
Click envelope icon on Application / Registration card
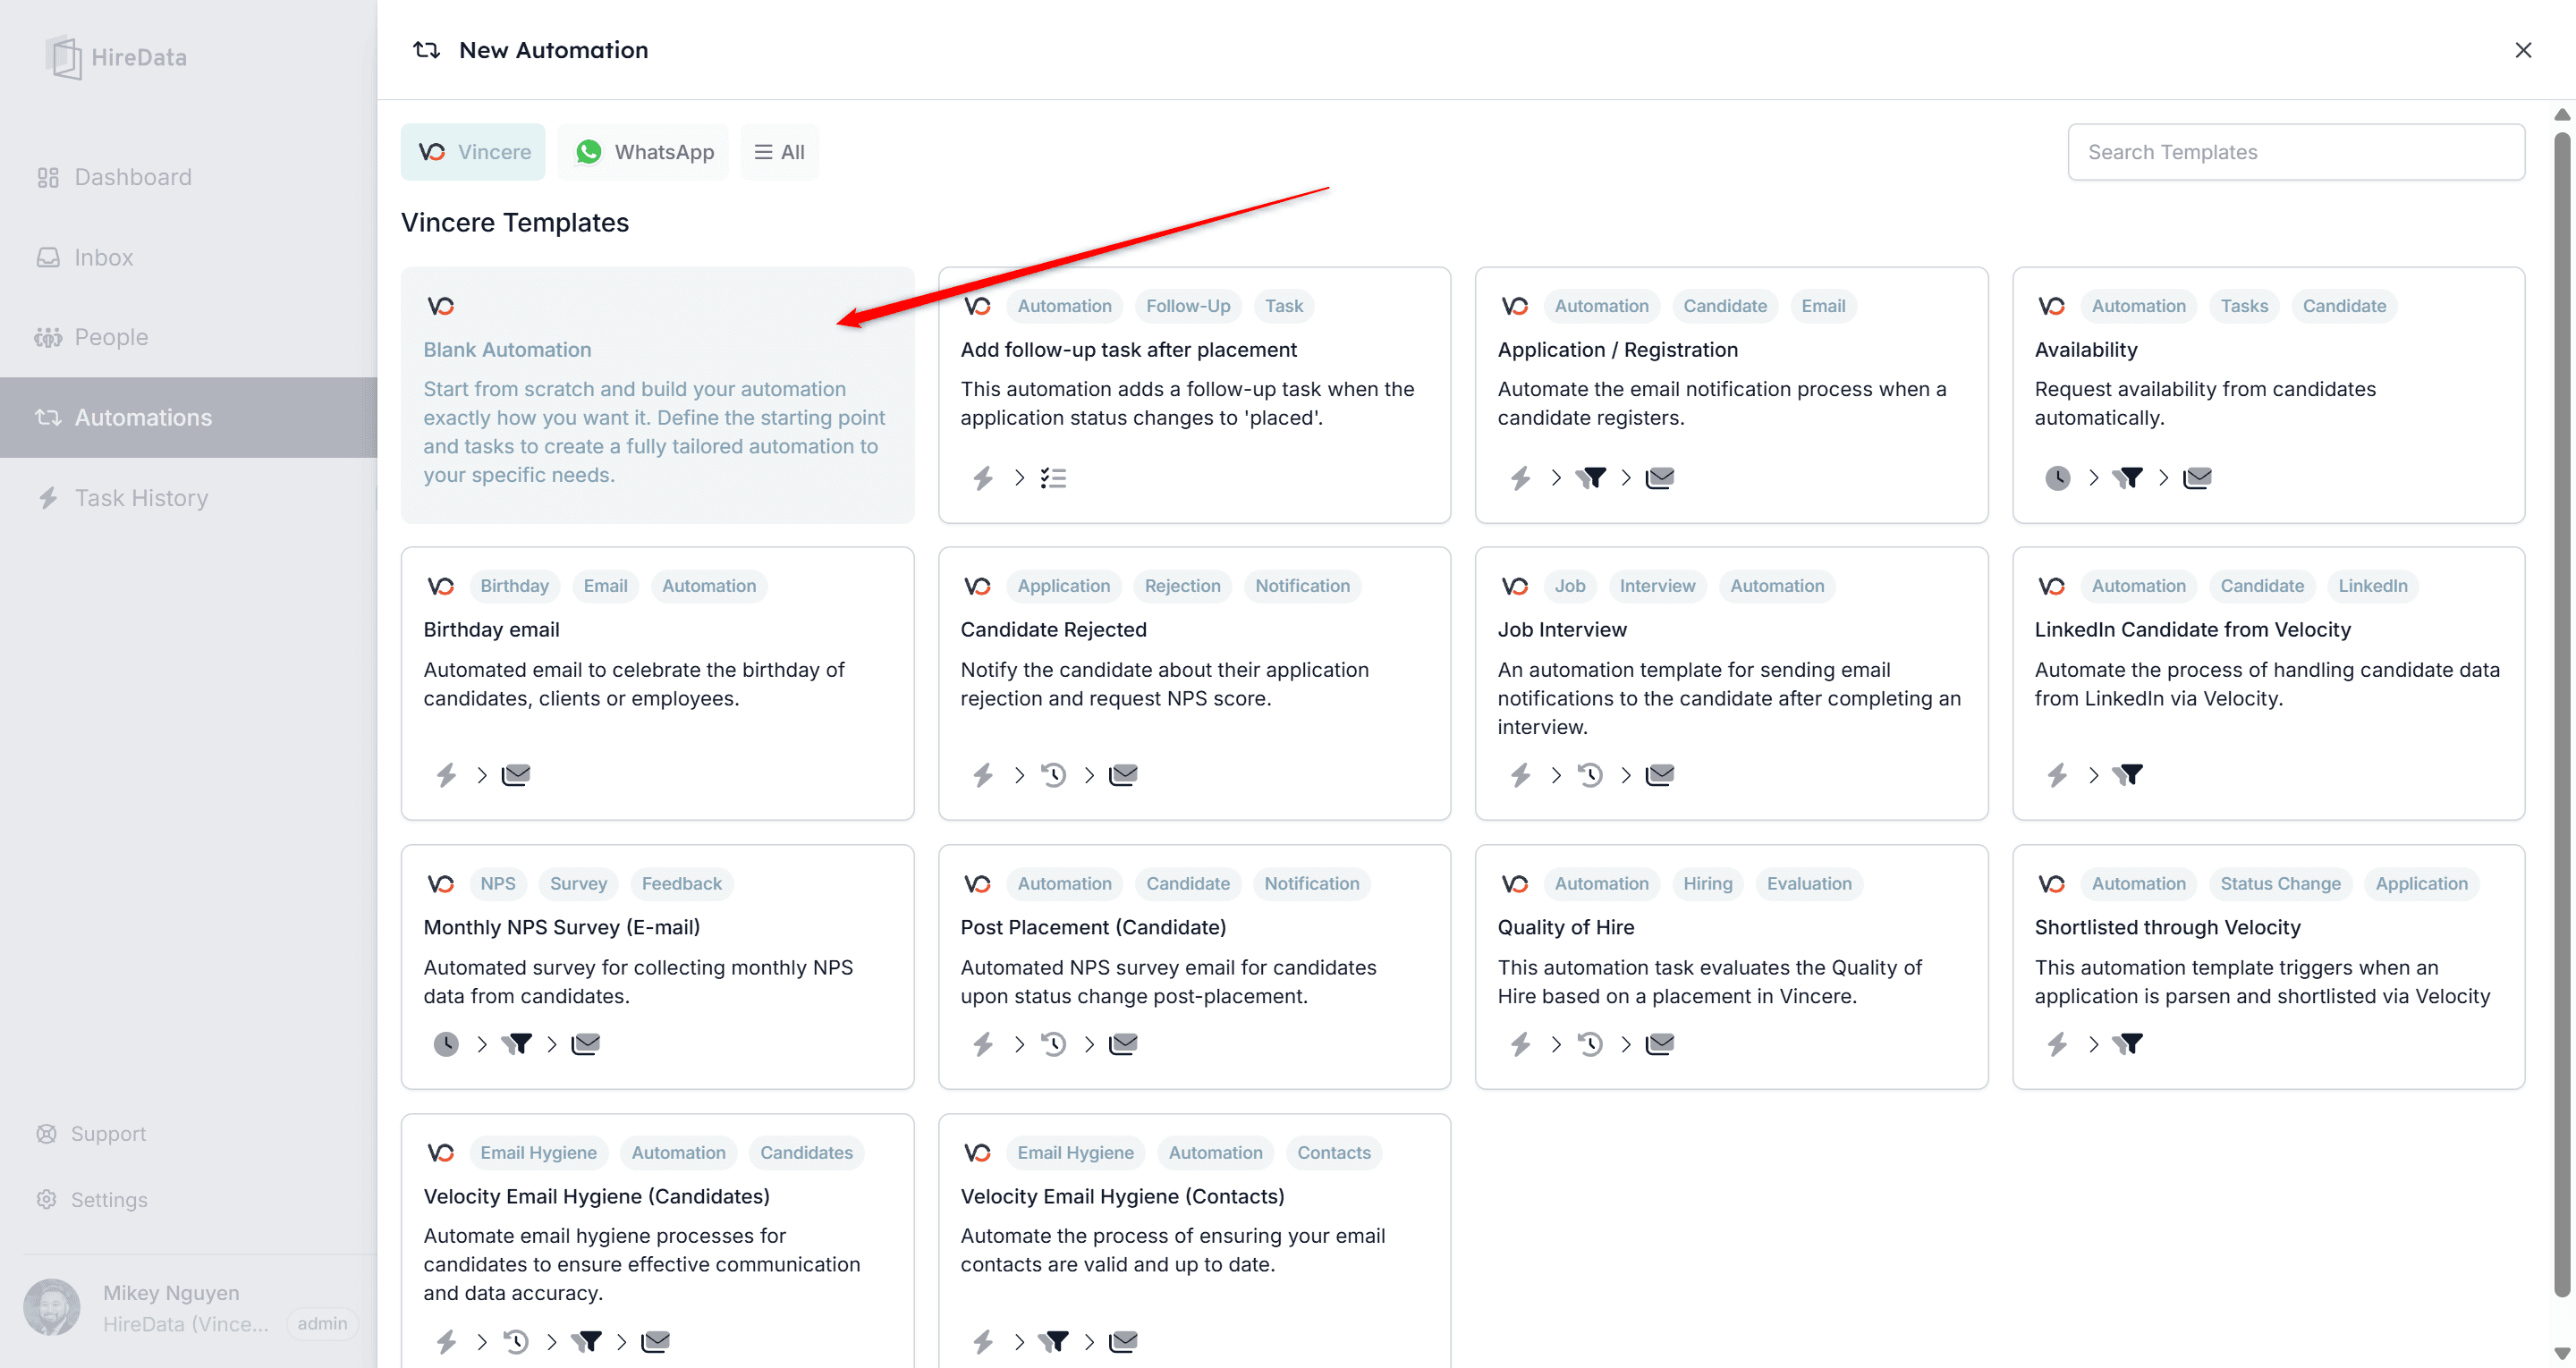coord(1659,478)
